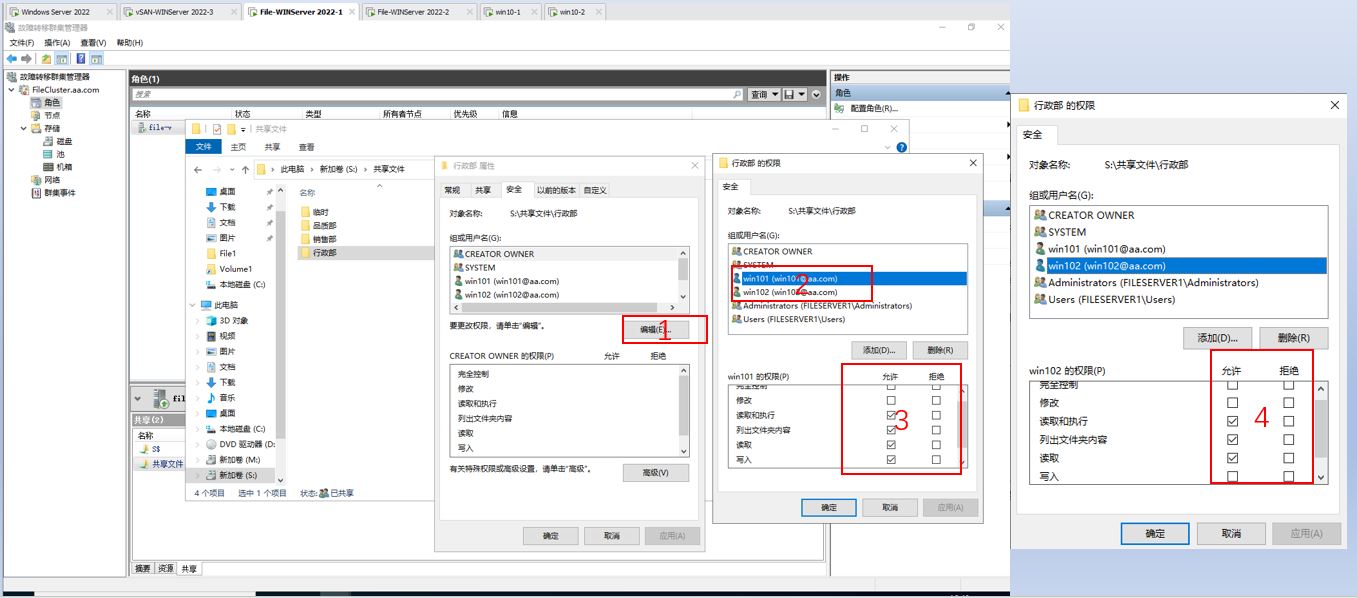Click the back navigation arrow in cluster manager toolbar
This screenshot has width=1357, height=598.
(x=11, y=58)
